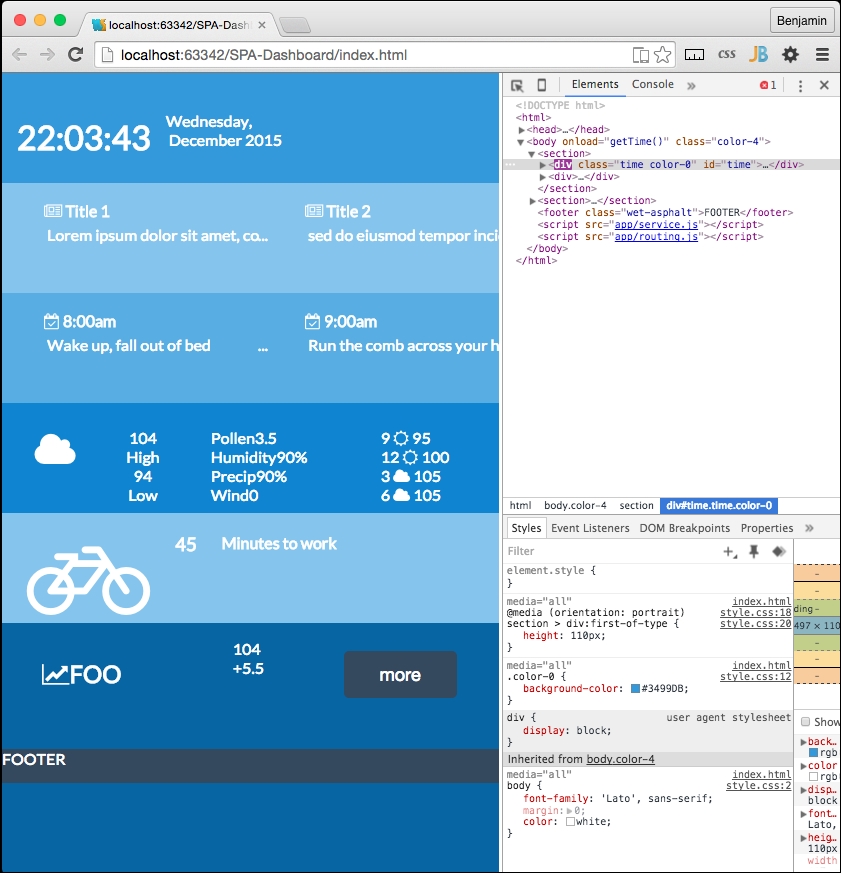Screen dimensions: 841x873
Task: Select the localhost SPA-Dashboard browser tab
Action: pos(178,25)
